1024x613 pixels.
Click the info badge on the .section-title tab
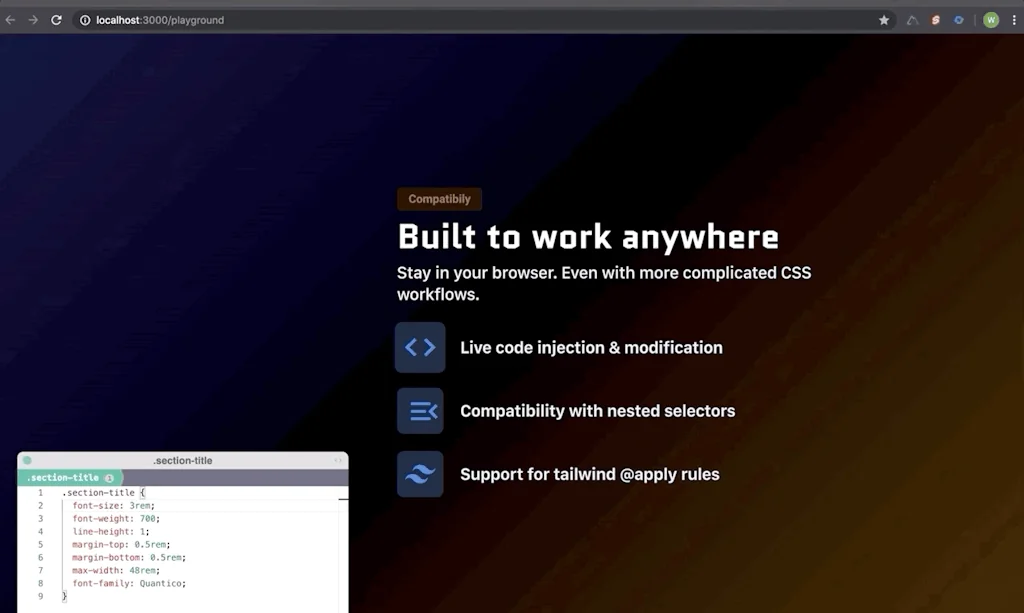110,477
